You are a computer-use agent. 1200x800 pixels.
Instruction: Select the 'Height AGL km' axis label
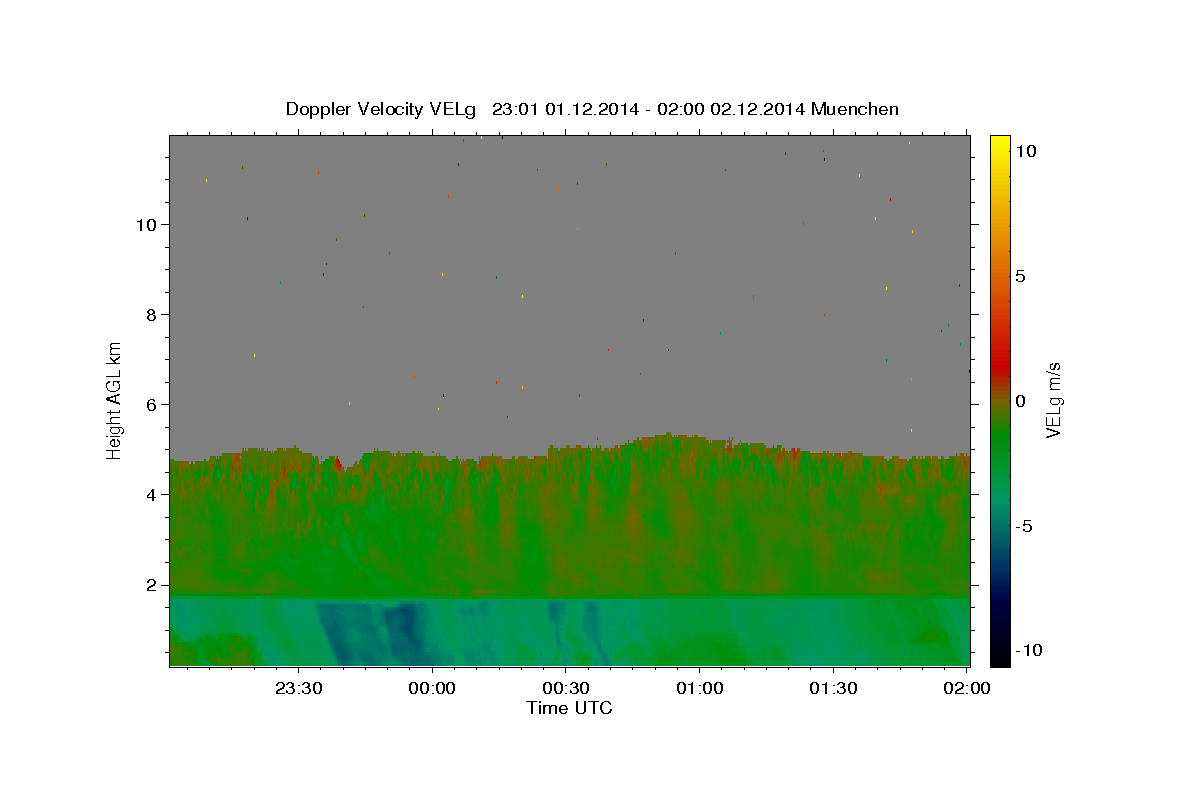pyautogui.click(x=115, y=400)
